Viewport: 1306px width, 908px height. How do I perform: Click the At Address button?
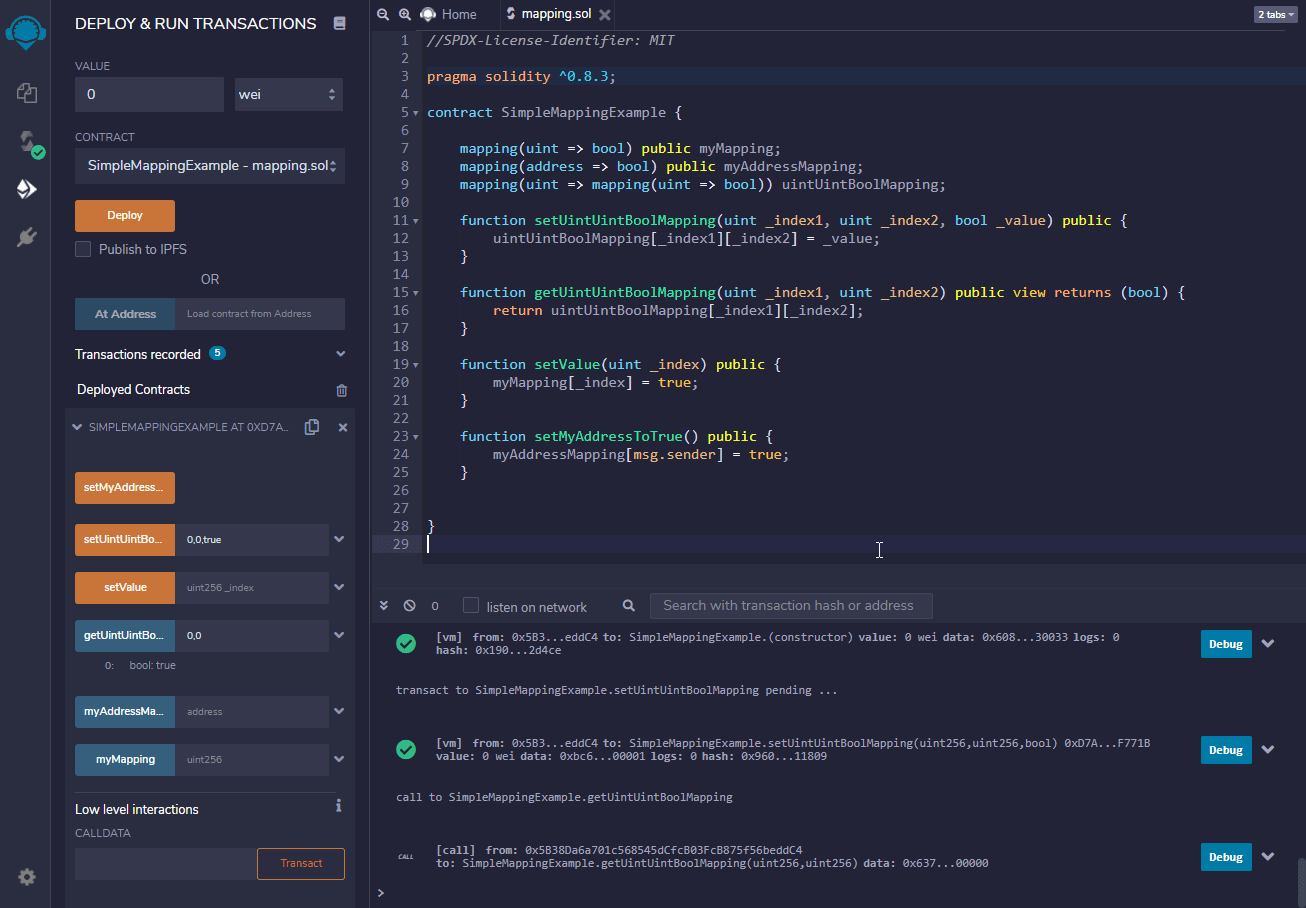[x=125, y=314]
